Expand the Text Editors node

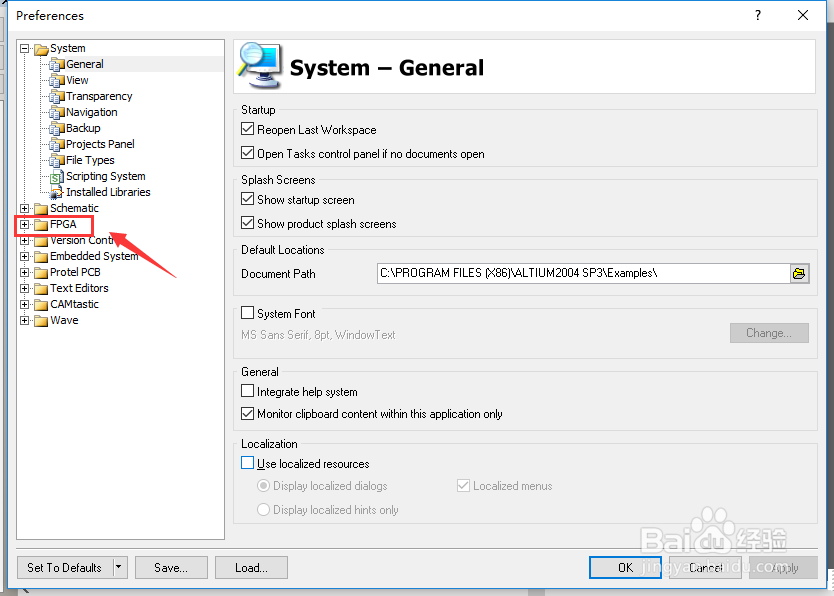point(24,288)
